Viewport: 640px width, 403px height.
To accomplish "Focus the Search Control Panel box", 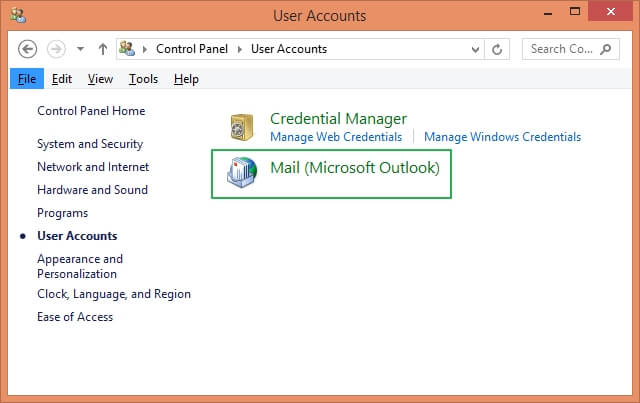I will [571, 49].
